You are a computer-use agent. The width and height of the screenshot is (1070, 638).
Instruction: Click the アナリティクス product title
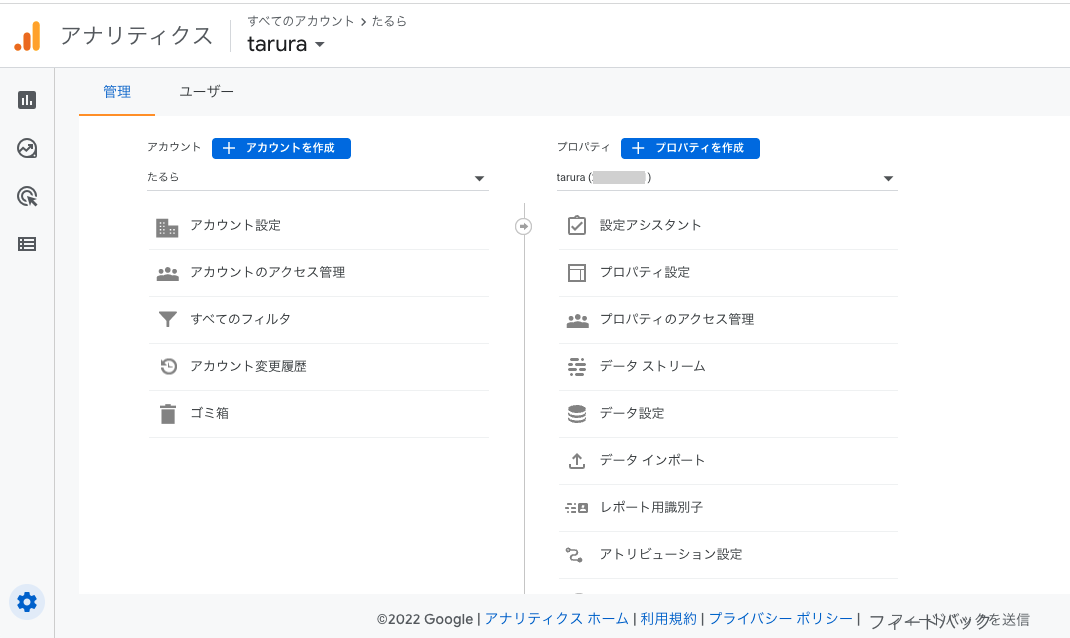point(136,35)
